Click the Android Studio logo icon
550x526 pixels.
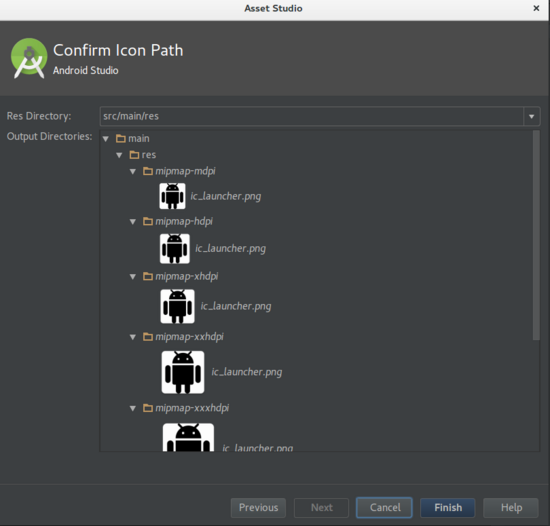(29, 58)
